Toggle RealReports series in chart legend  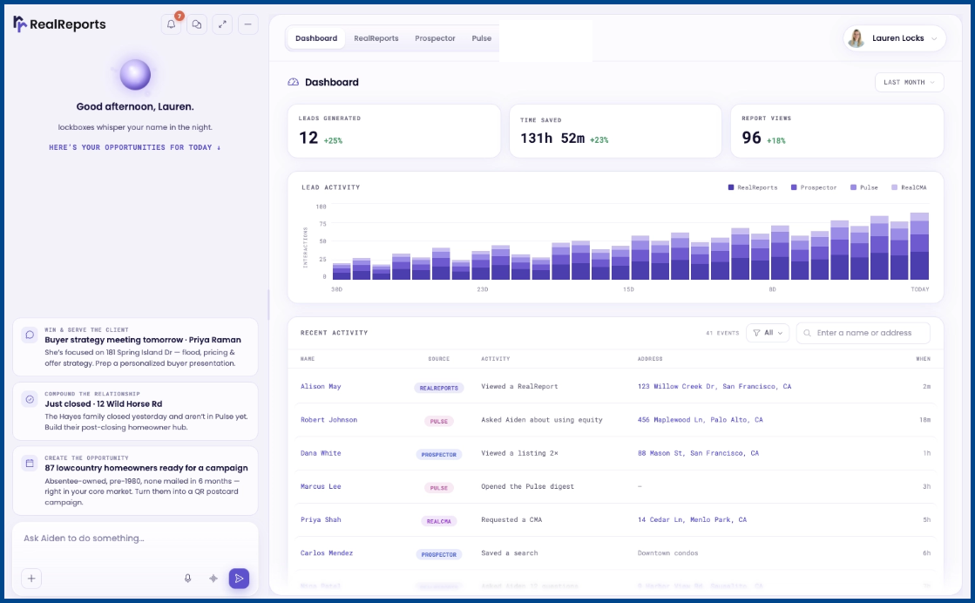coord(752,187)
